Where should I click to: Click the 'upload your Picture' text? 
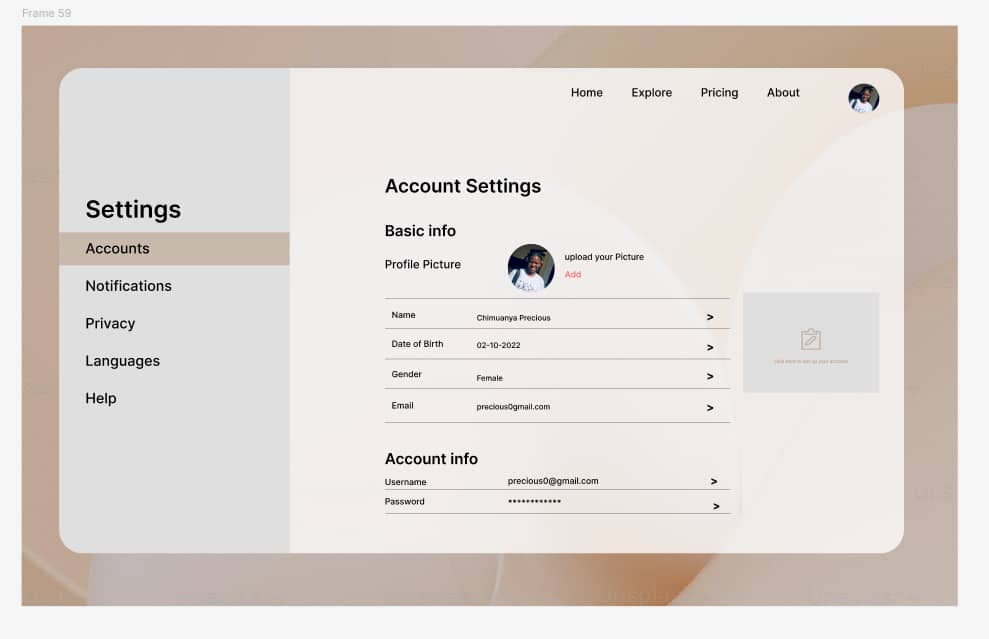604,257
